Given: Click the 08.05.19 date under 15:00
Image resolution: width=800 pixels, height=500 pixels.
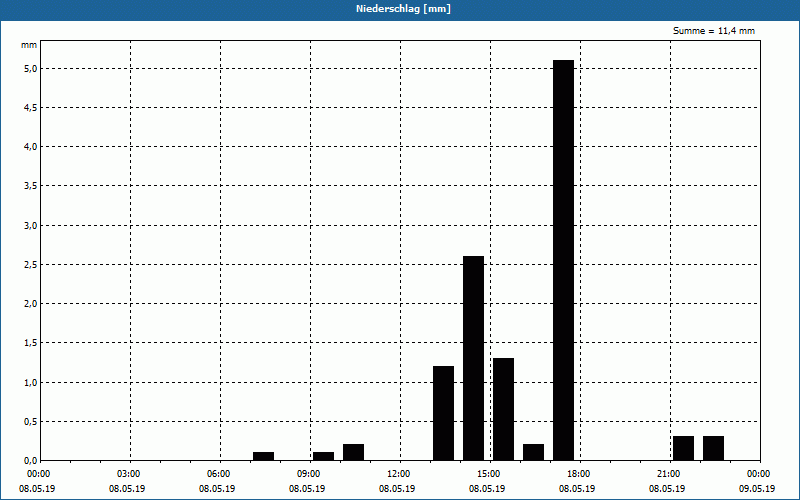Looking at the screenshot, I should [487, 489].
